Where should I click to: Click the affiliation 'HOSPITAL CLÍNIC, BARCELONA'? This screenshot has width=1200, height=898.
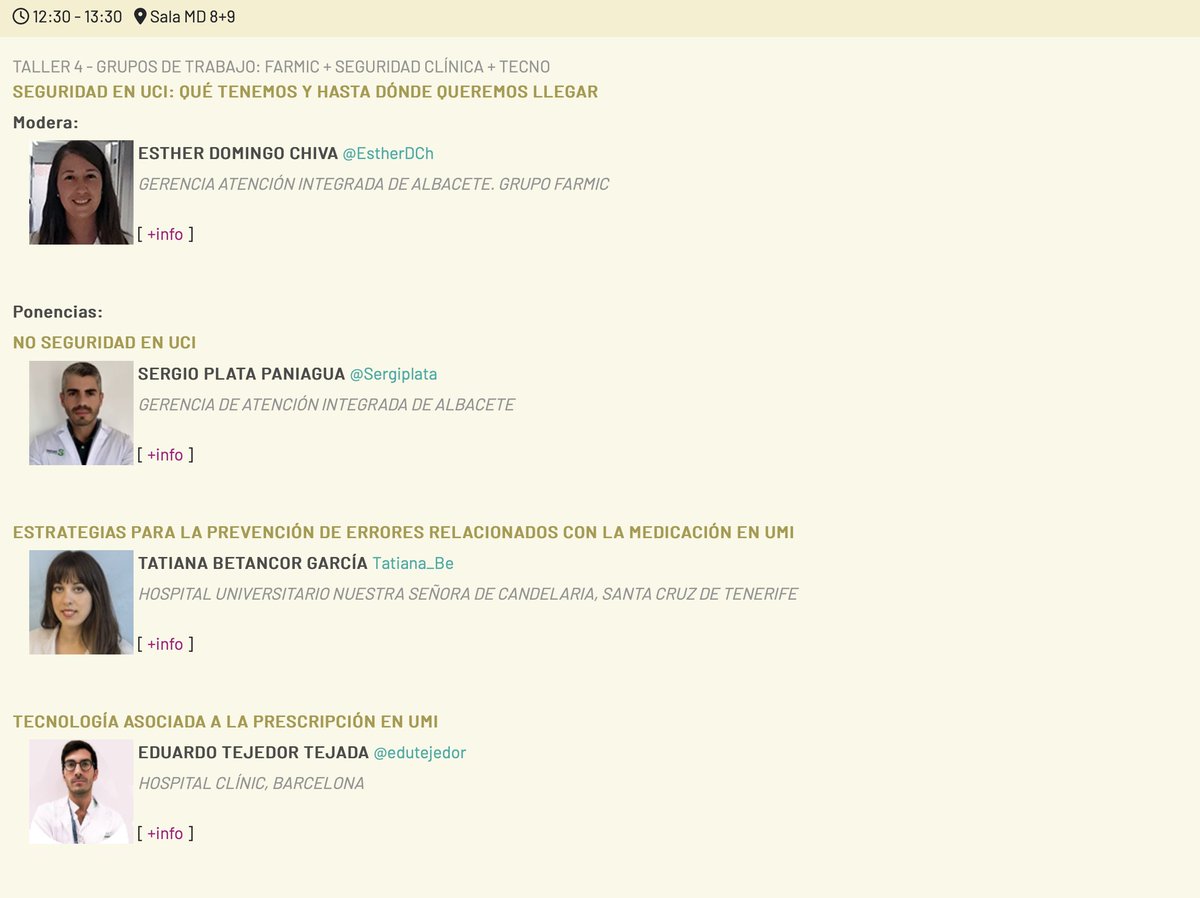[251, 783]
